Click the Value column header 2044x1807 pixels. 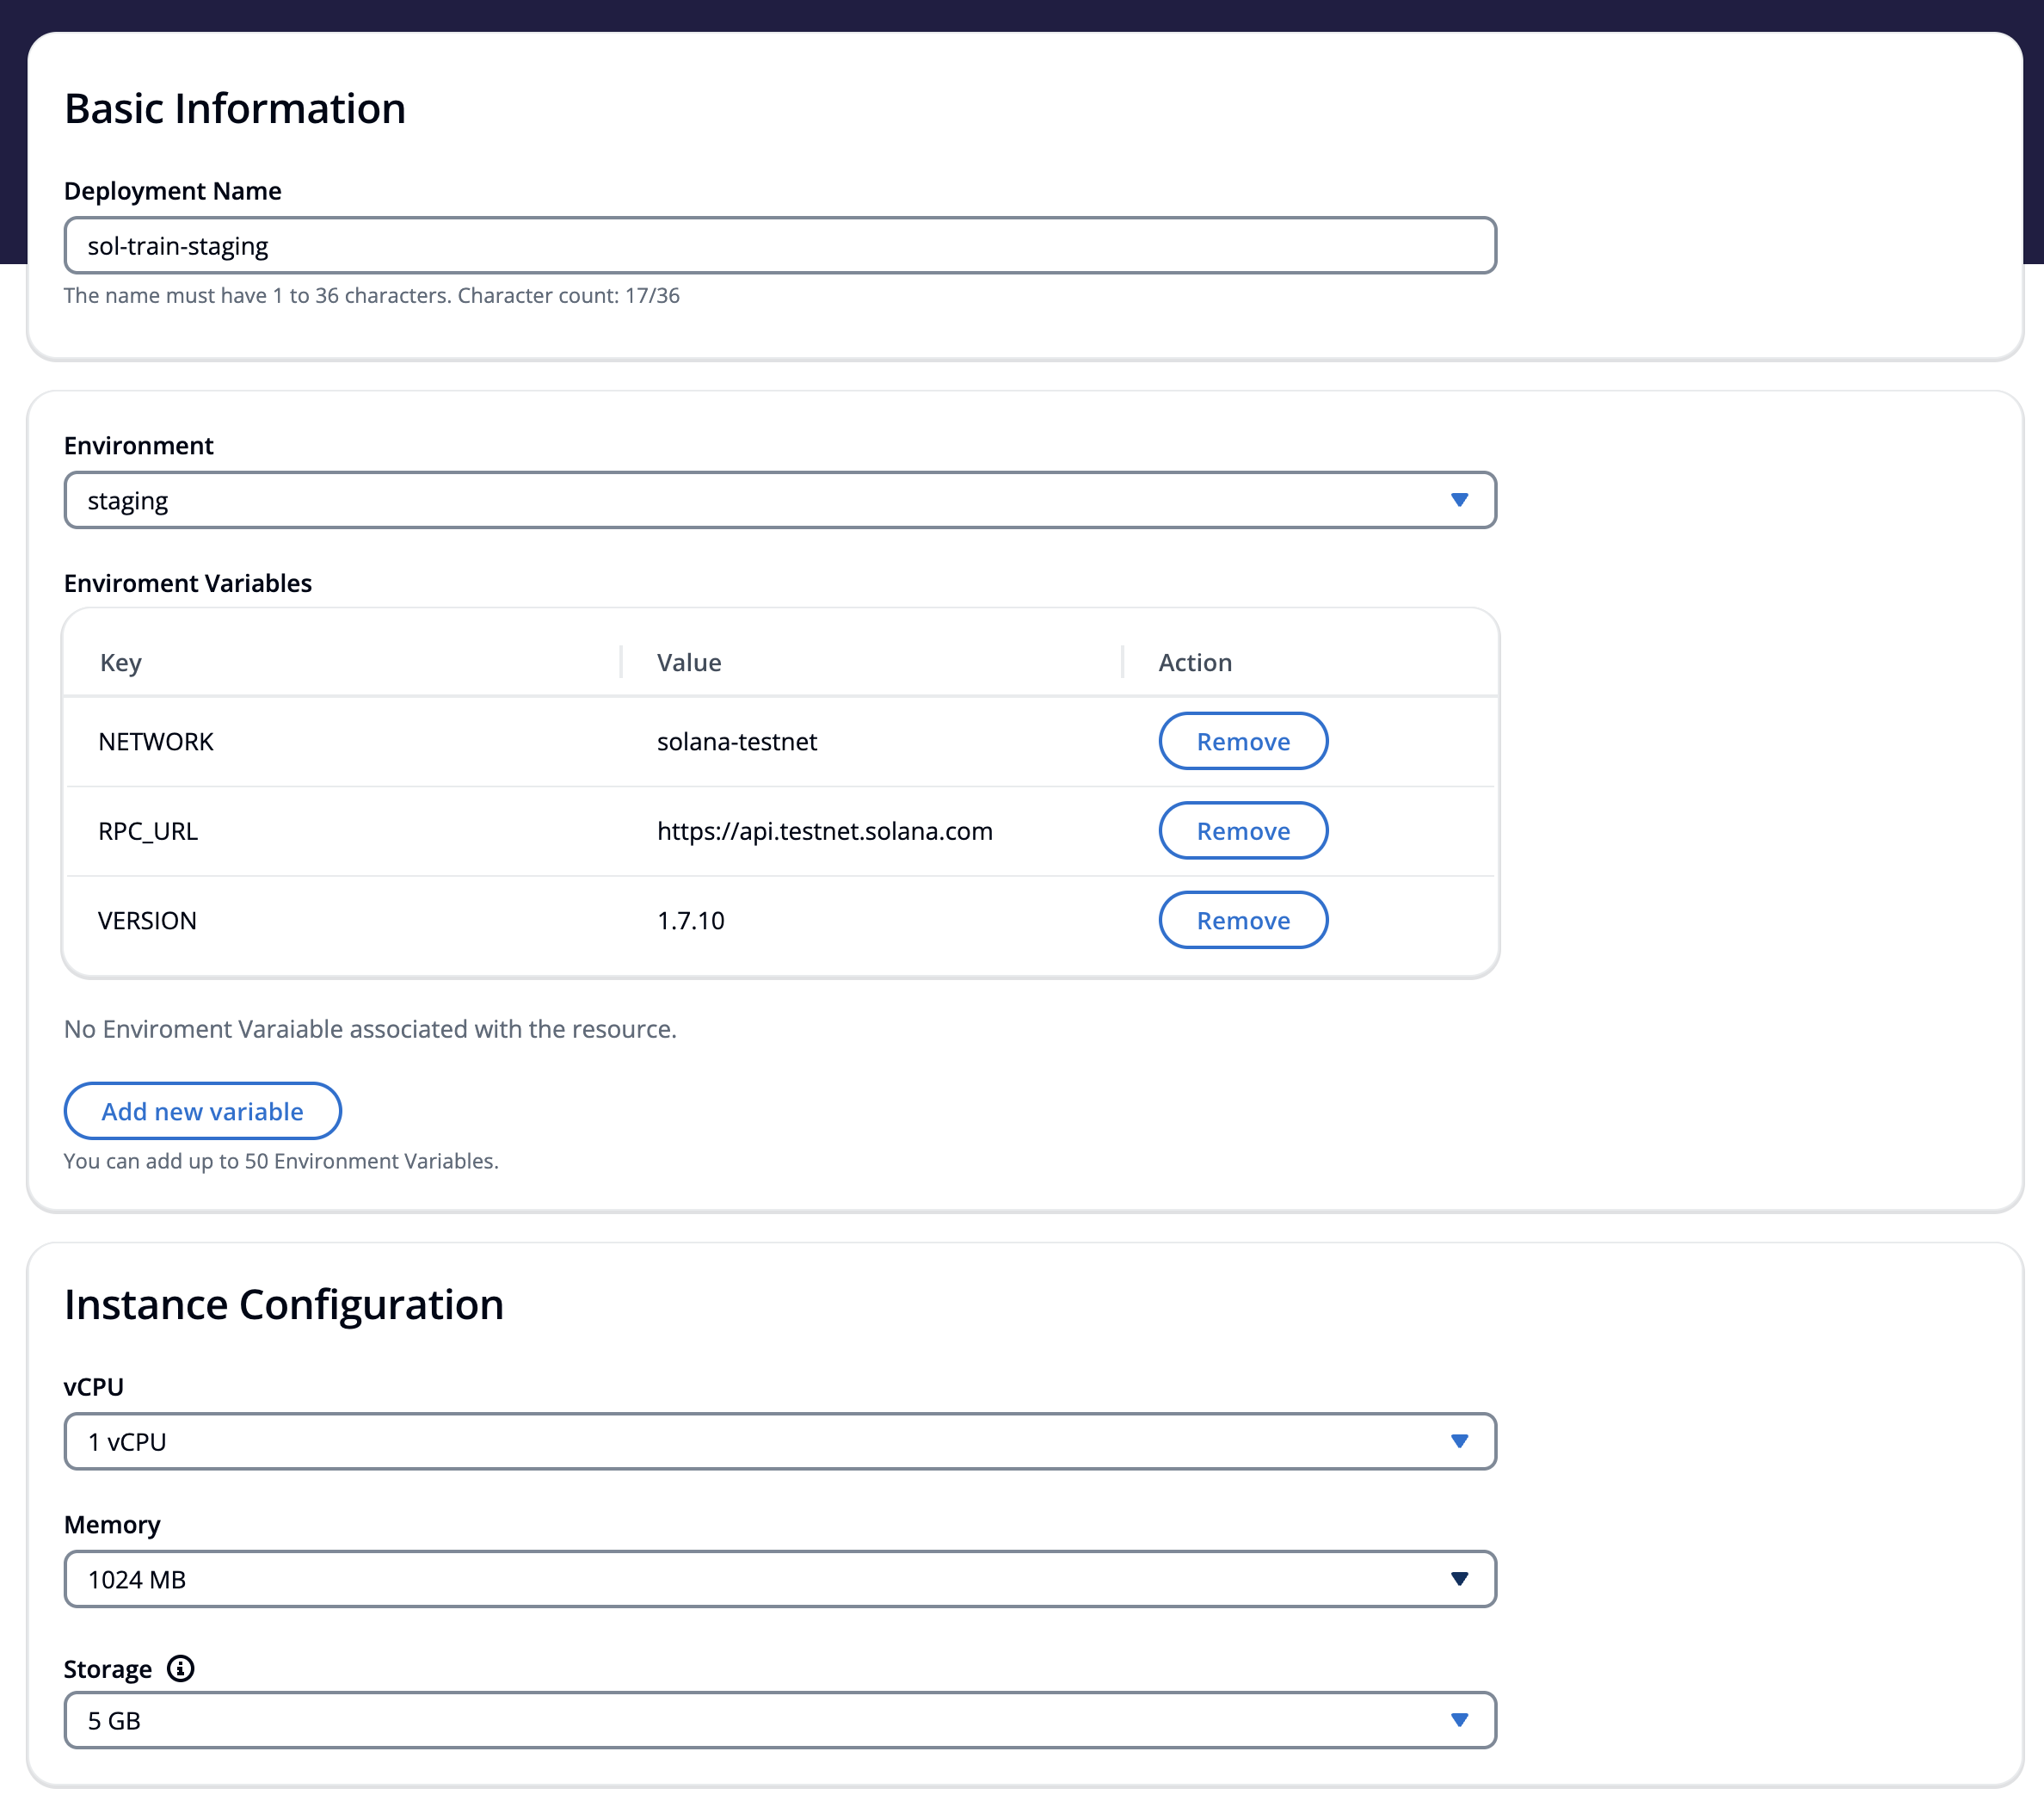pyautogui.click(x=689, y=663)
